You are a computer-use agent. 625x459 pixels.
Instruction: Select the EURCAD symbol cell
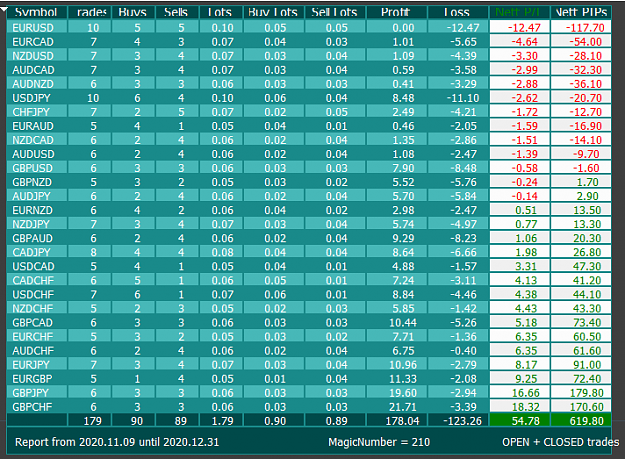(37, 42)
